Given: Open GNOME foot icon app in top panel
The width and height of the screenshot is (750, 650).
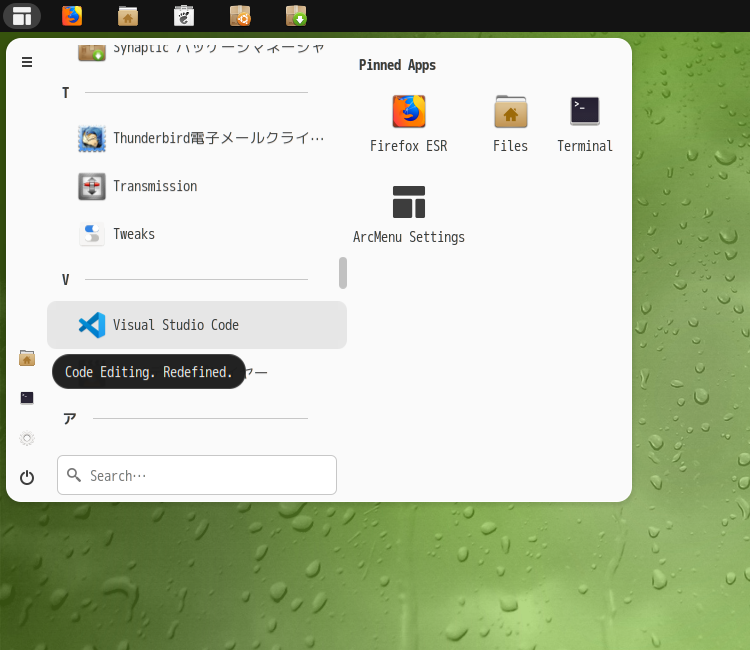Looking at the screenshot, I should 184,16.
